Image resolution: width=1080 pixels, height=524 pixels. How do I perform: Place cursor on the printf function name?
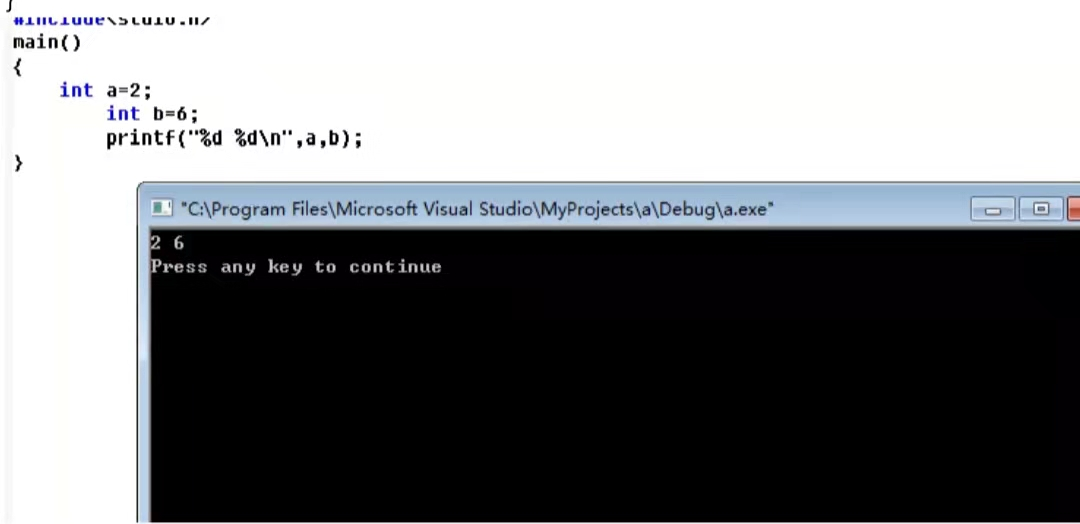click(141, 138)
